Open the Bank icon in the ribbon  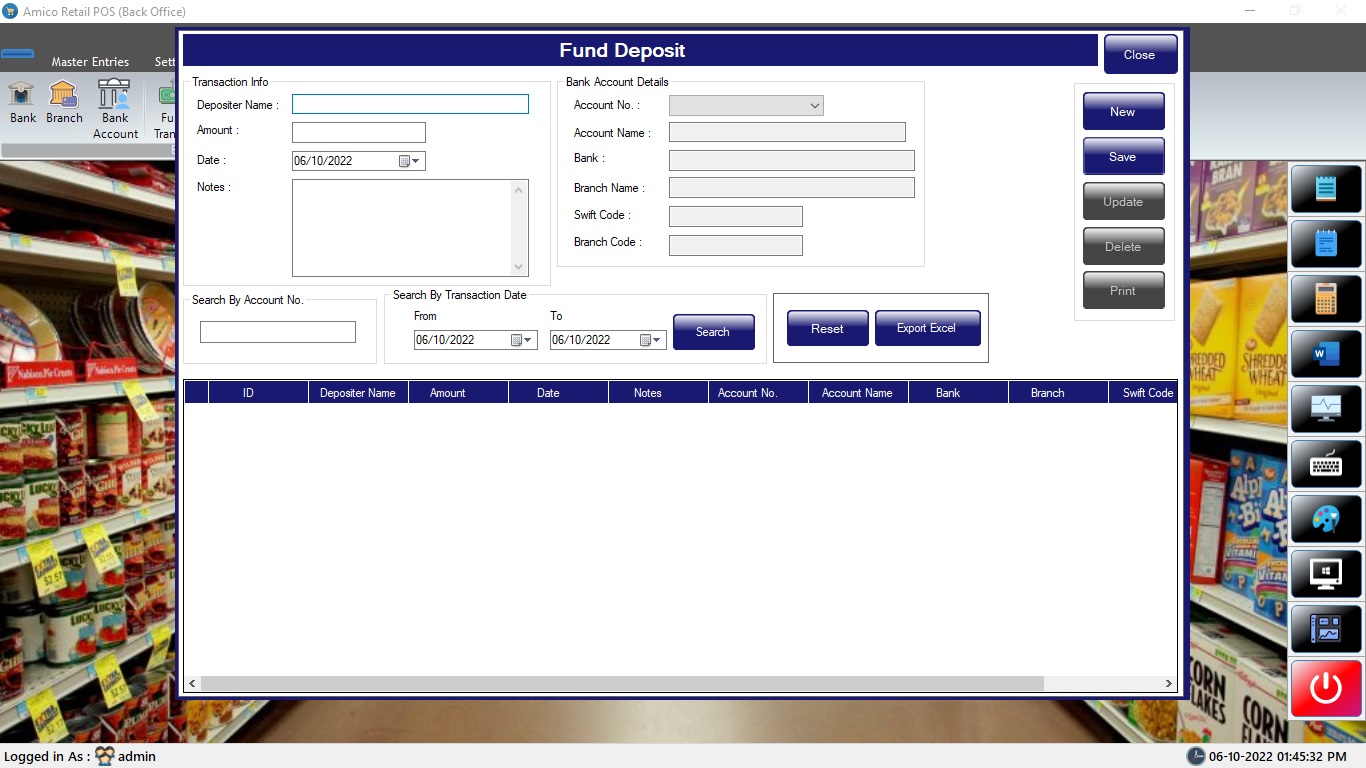pos(22,103)
